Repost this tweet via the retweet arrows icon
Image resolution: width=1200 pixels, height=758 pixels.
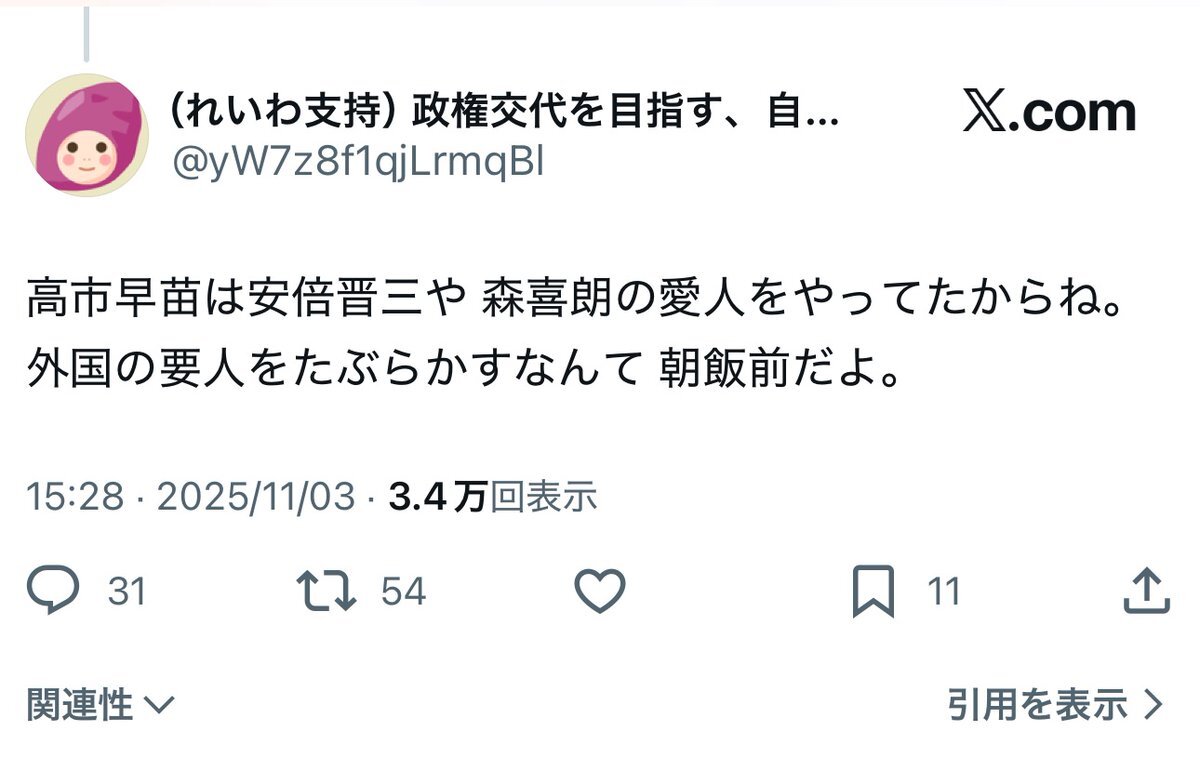click(327, 591)
